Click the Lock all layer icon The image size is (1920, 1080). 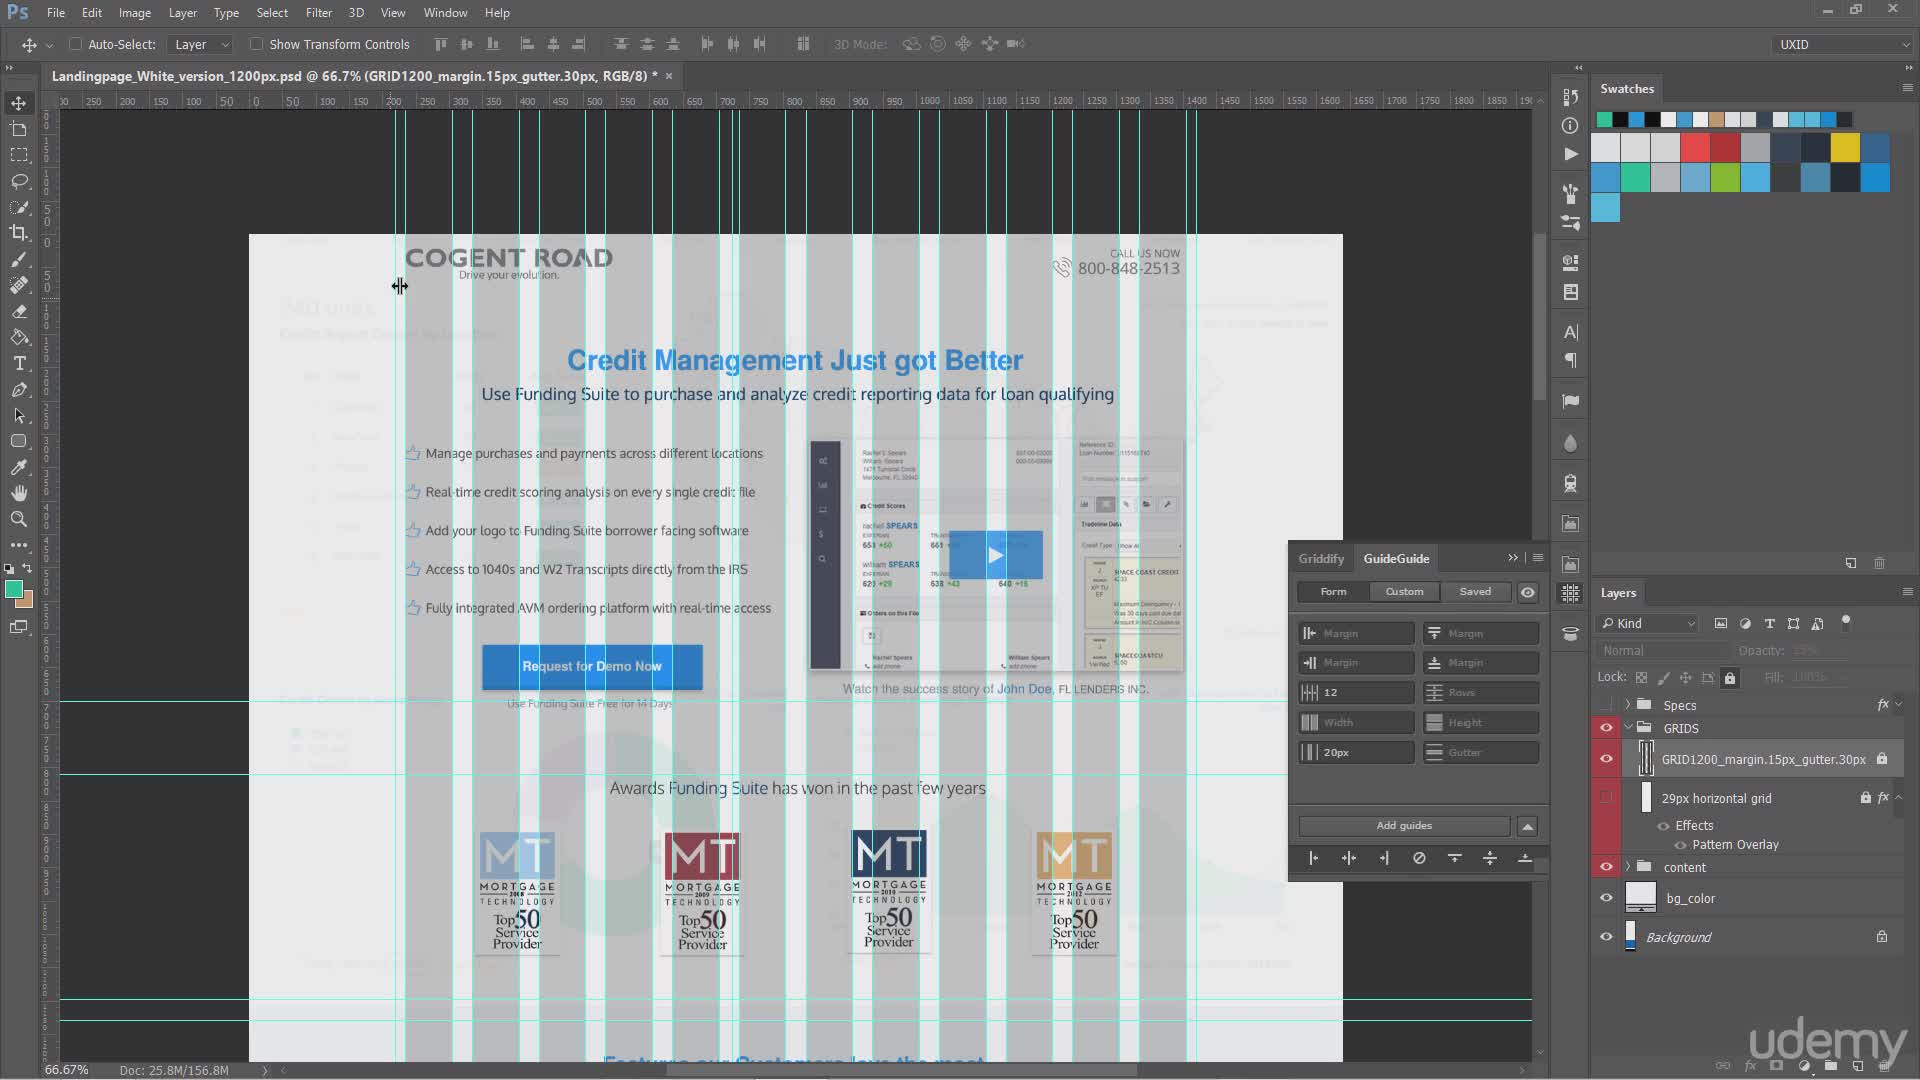click(1730, 678)
